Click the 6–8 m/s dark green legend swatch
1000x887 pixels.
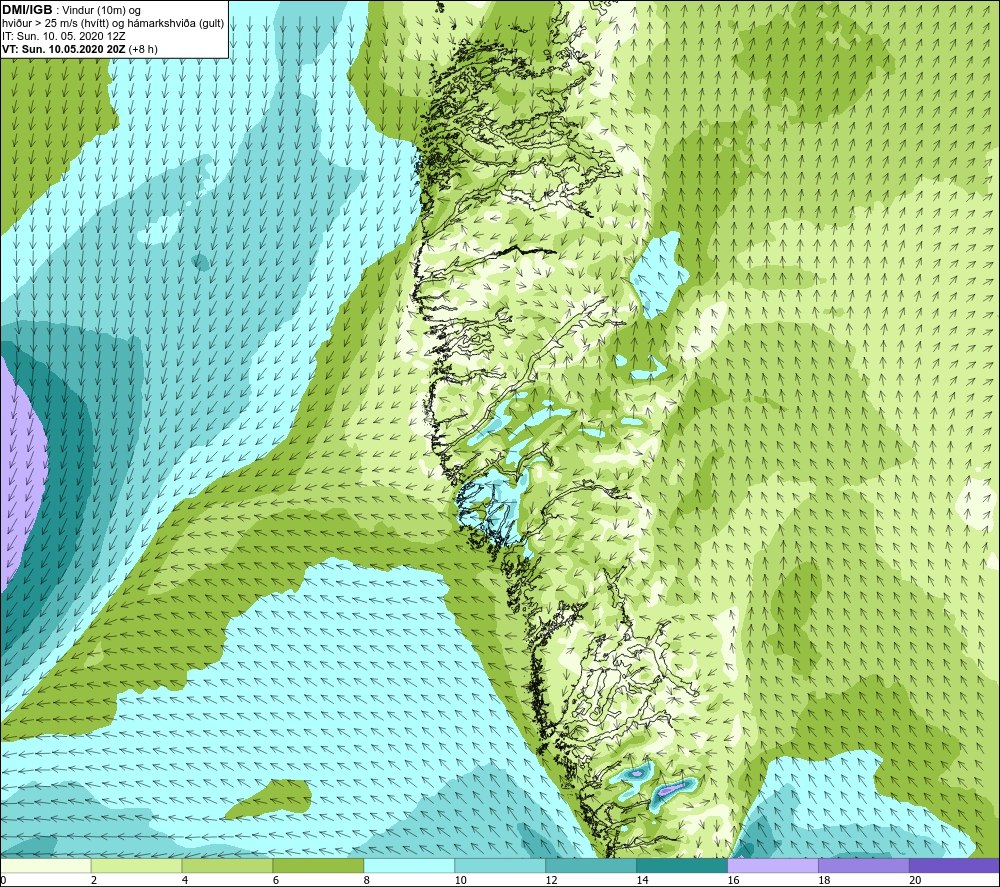[318, 865]
